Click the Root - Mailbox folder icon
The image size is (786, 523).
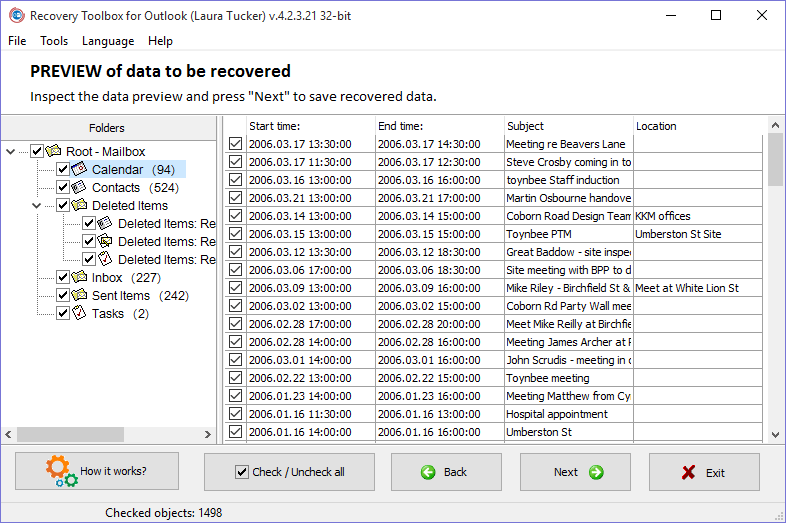pyautogui.click(x=53, y=150)
